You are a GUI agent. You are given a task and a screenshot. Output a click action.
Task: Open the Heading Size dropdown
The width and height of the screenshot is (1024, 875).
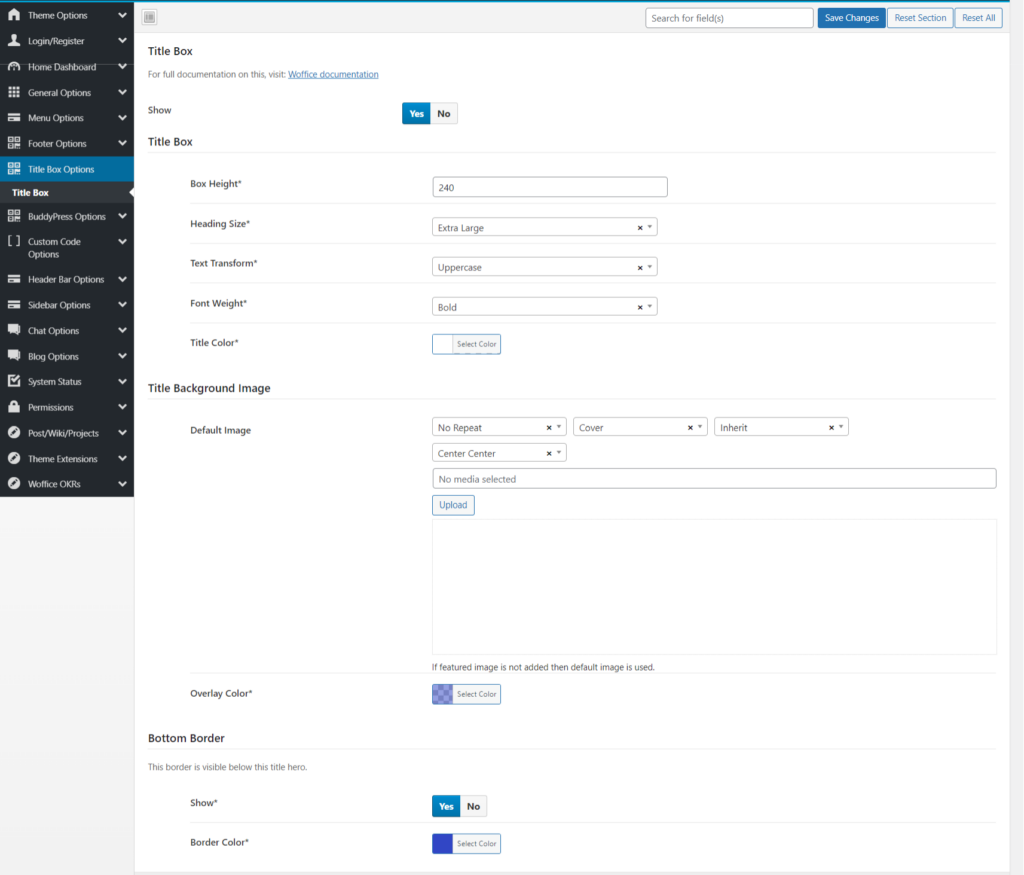click(544, 228)
